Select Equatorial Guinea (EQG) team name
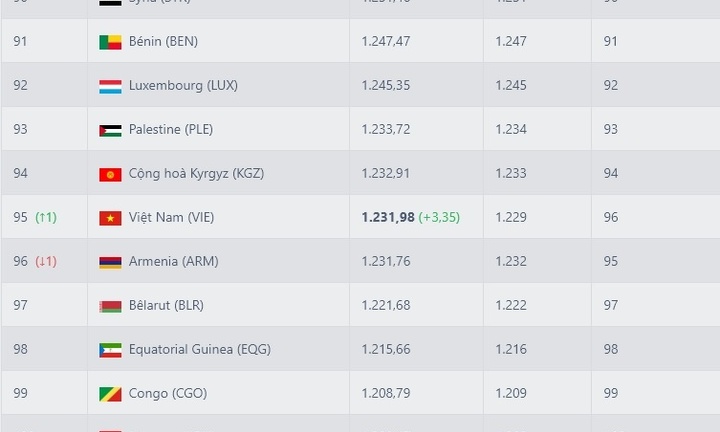Image resolution: width=720 pixels, height=432 pixels. coord(200,349)
